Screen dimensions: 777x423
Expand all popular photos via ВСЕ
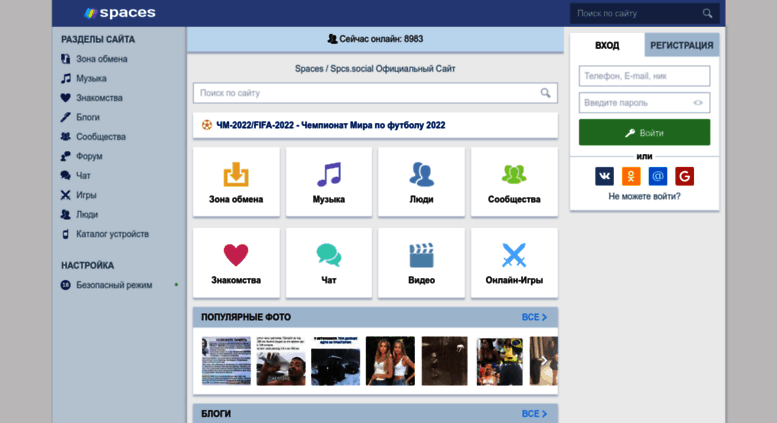click(x=534, y=317)
